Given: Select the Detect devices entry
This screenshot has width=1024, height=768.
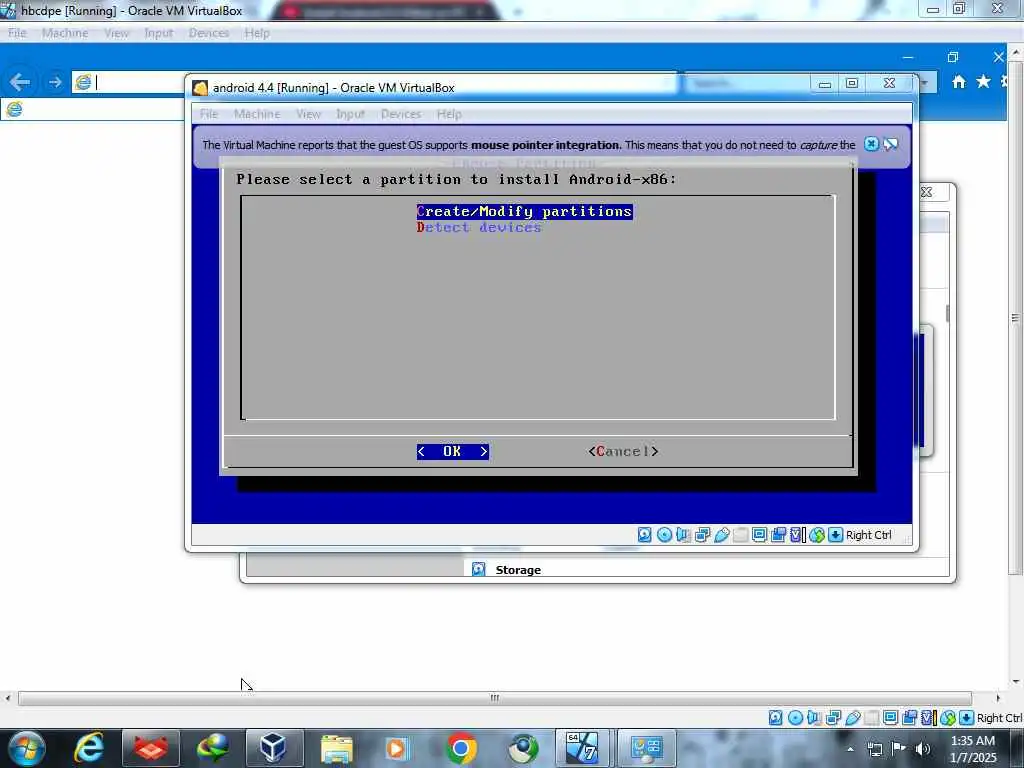Looking at the screenshot, I should (x=479, y=227).
